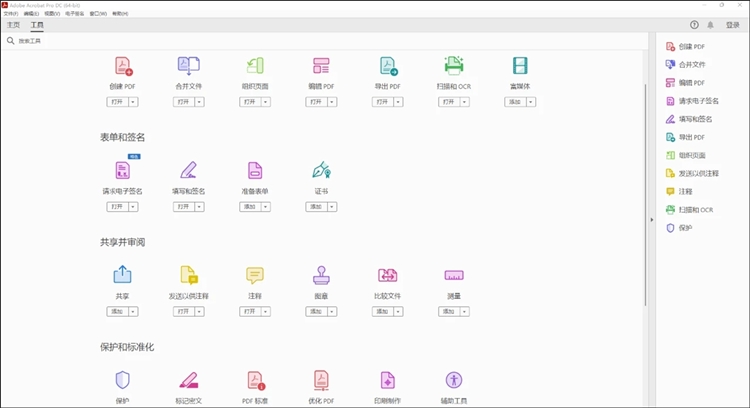
Task: Expand the dropdown arrow under 编辑 PDF
Action: (x=332, y=102)
